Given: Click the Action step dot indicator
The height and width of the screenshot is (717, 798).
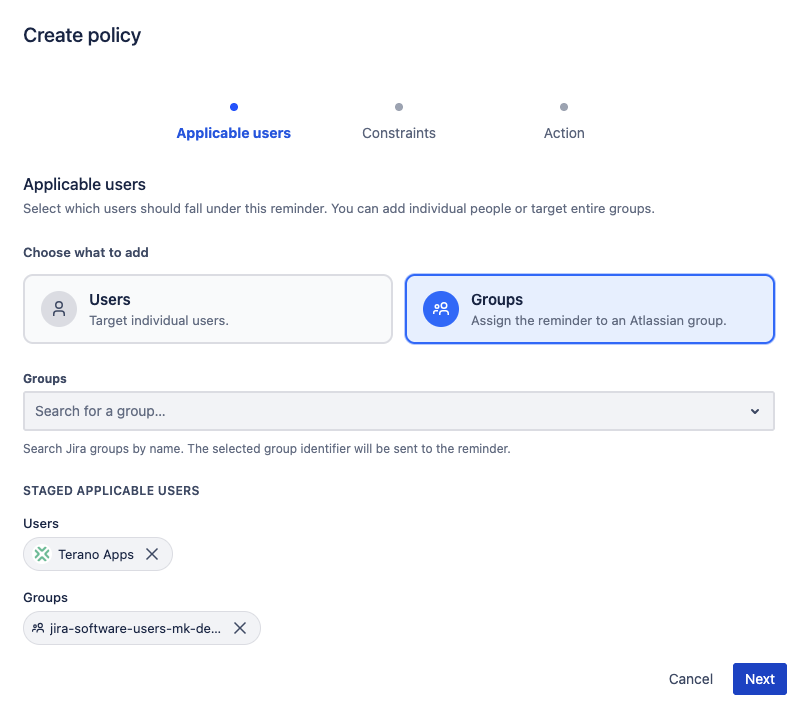Looking at the screenshot, I should [564, 107].
